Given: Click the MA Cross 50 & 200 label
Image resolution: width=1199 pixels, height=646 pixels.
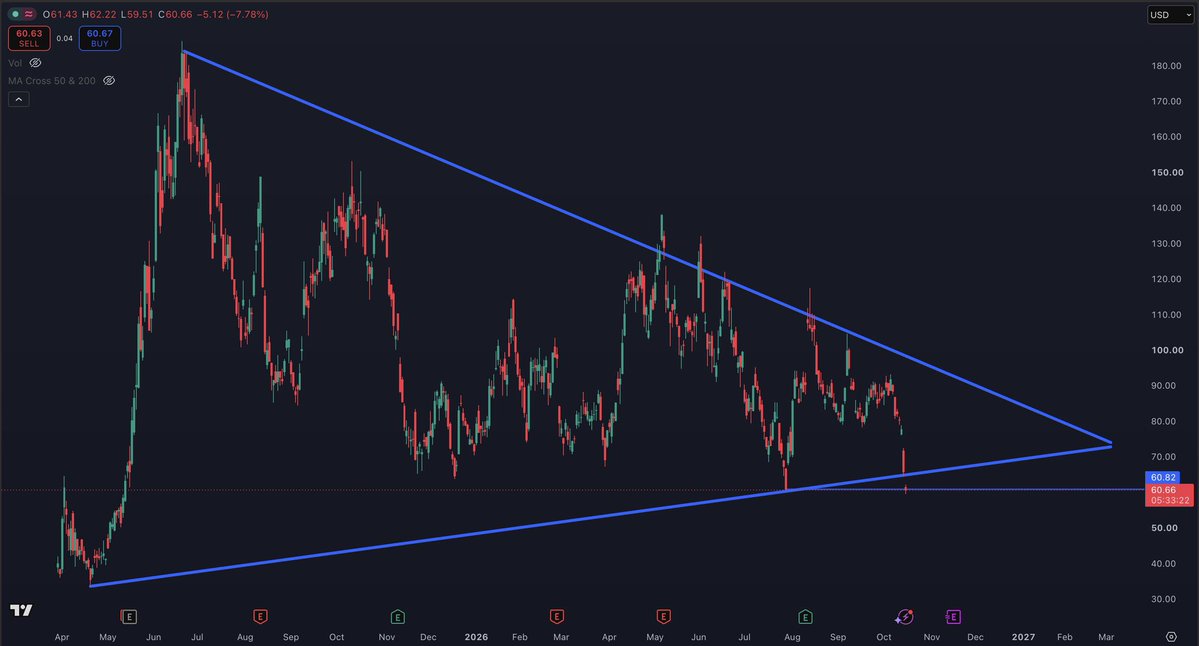Looking at the screenshot, I should pyautogui.click(x=52, y=80).
